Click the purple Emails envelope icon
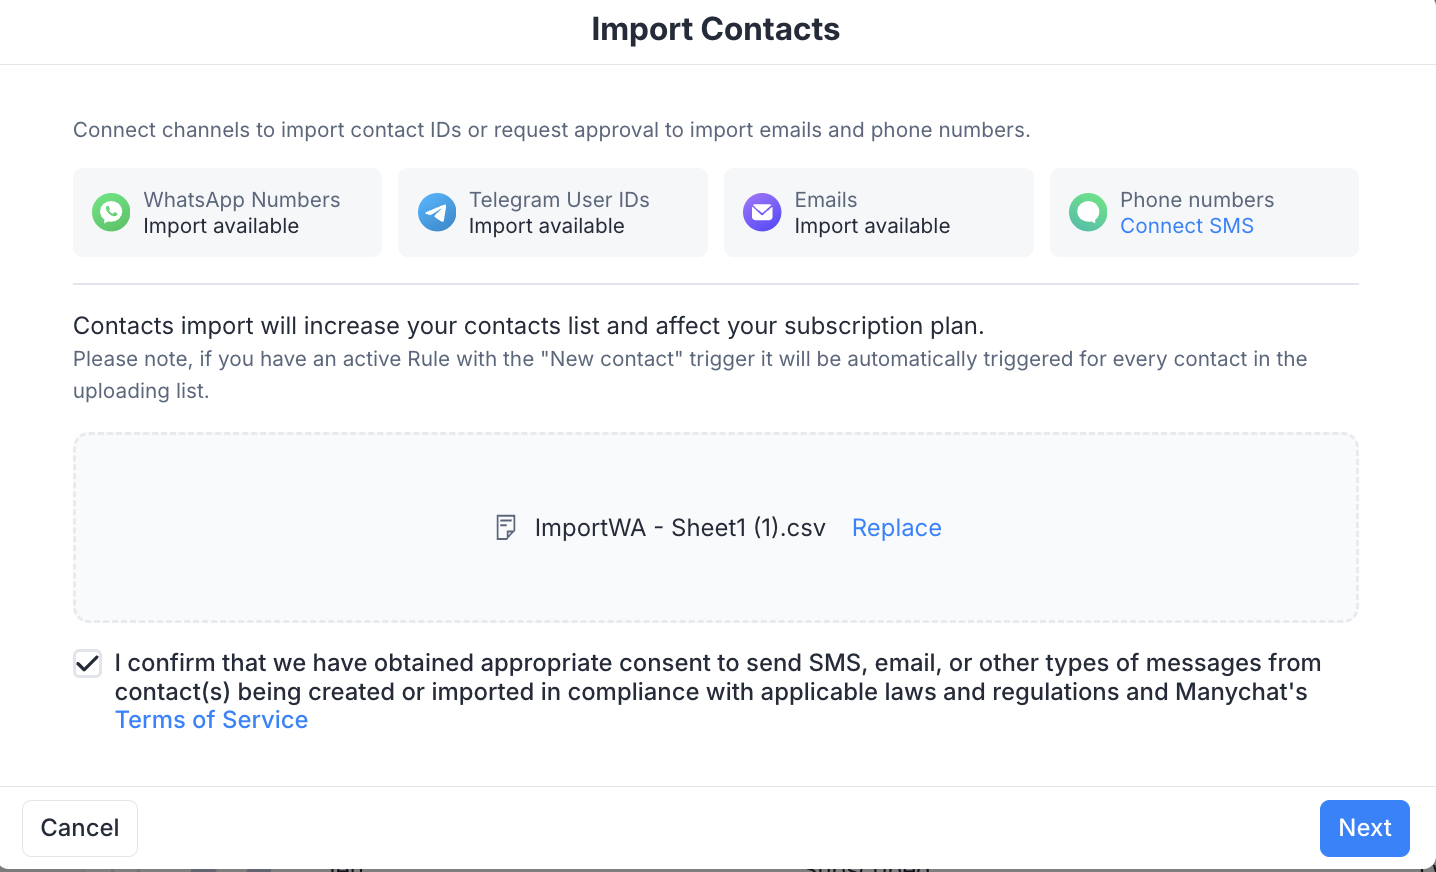The image size is (1436, 872). pos(762,212)
